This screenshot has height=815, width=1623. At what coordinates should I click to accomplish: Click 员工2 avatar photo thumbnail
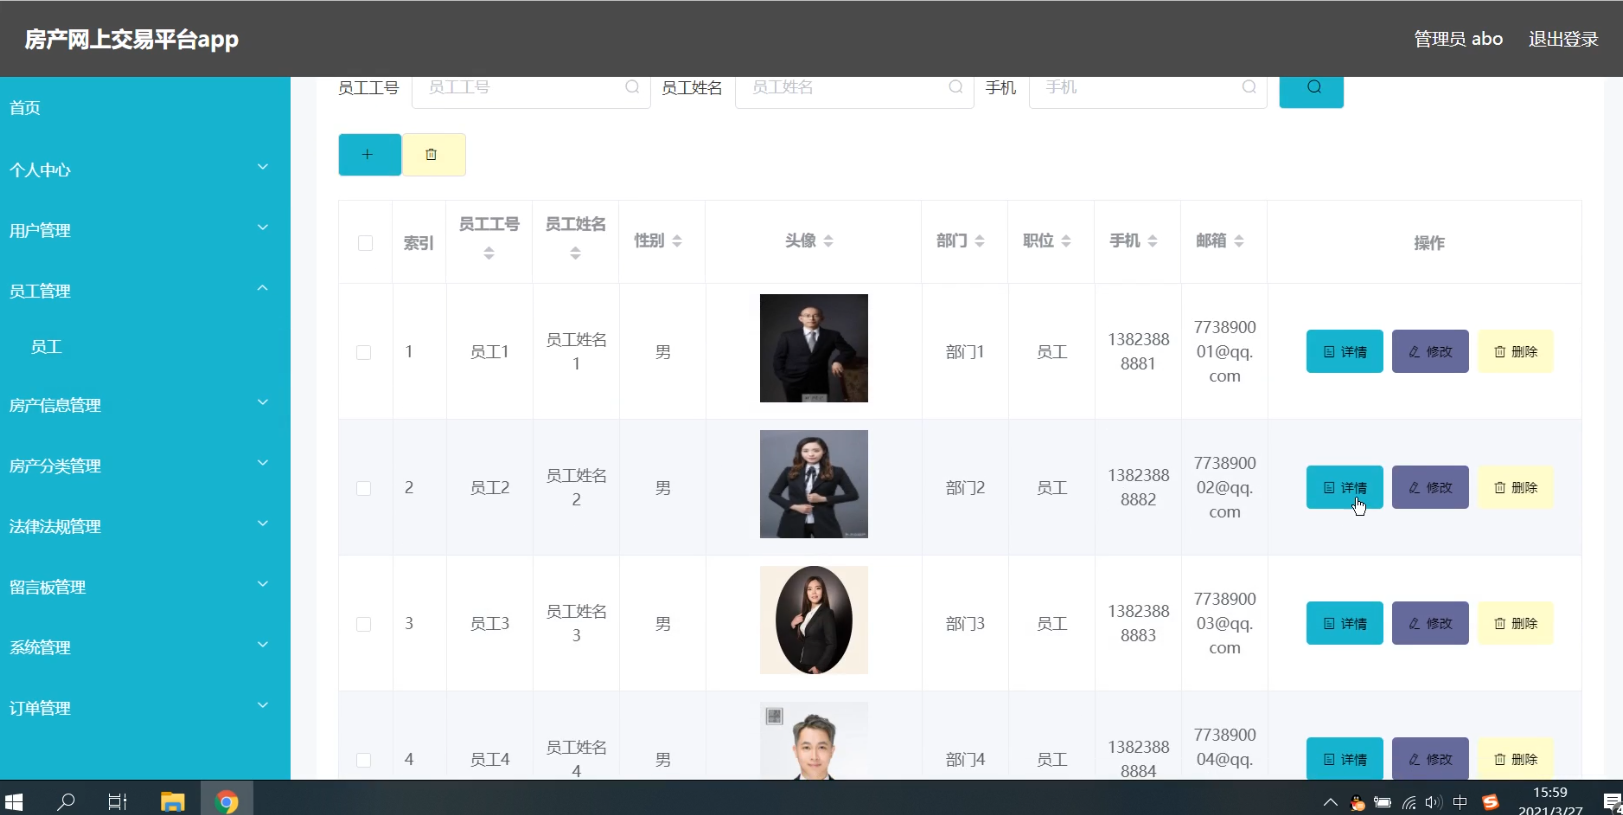[814, 484]
